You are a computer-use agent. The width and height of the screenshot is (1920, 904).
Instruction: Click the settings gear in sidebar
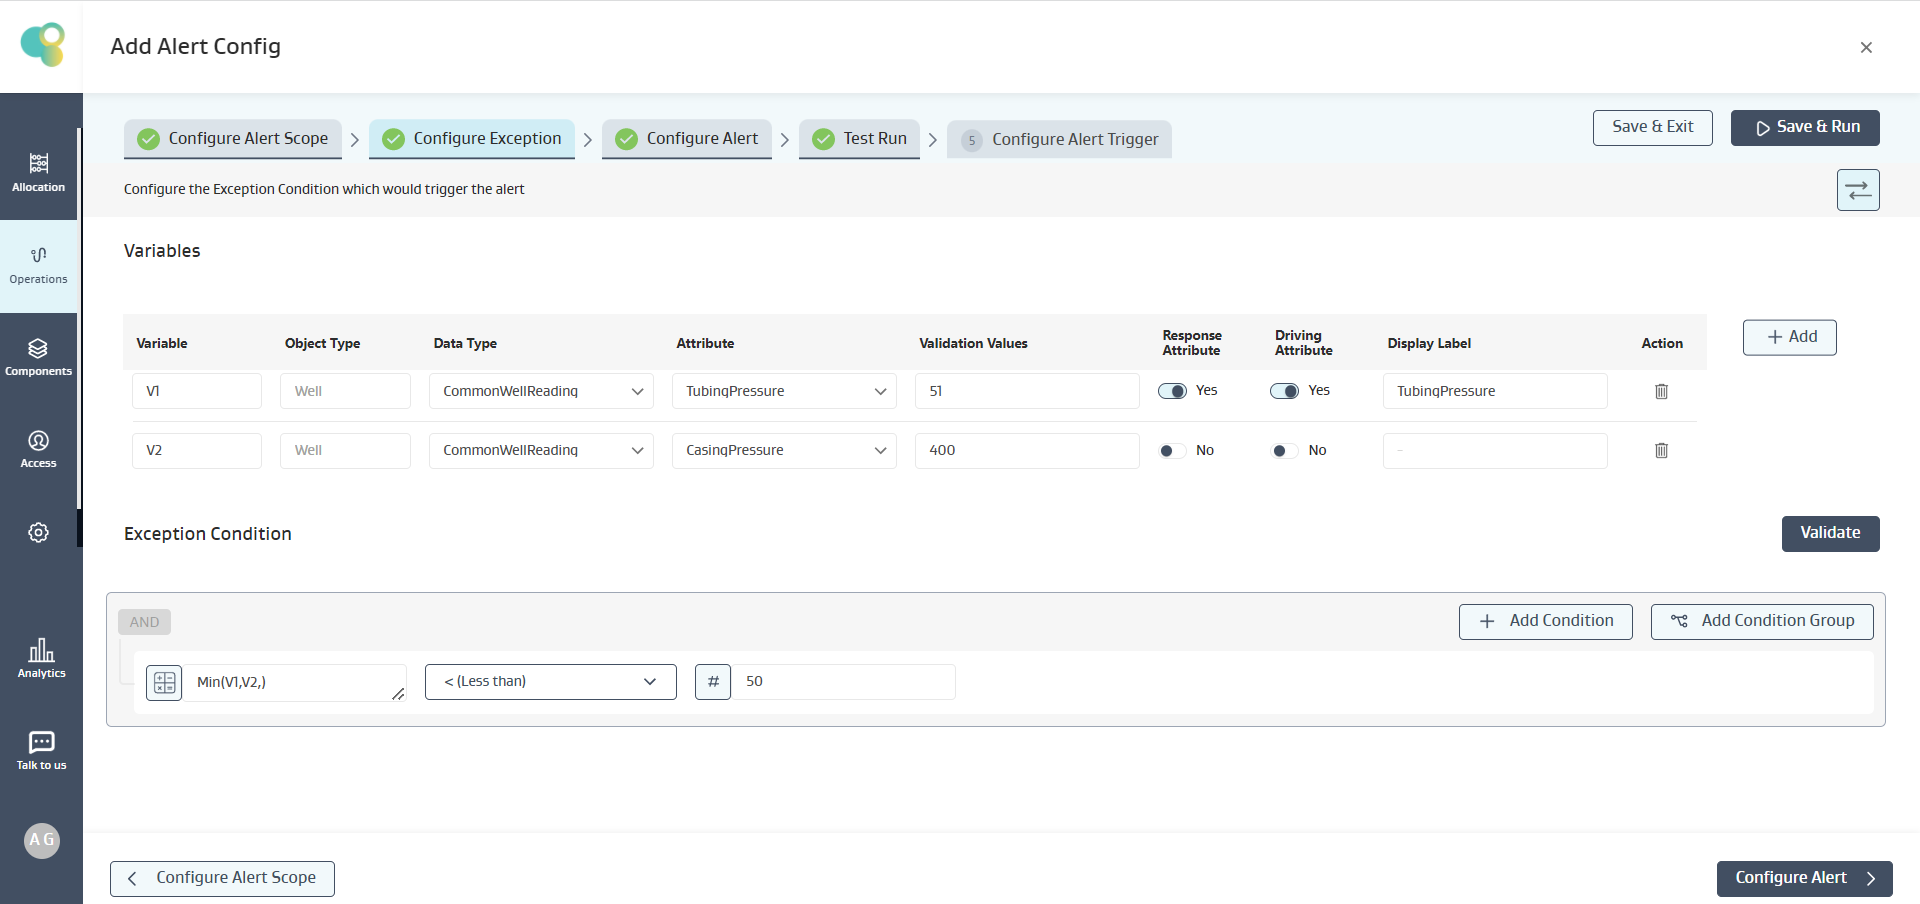coord(38,533)
